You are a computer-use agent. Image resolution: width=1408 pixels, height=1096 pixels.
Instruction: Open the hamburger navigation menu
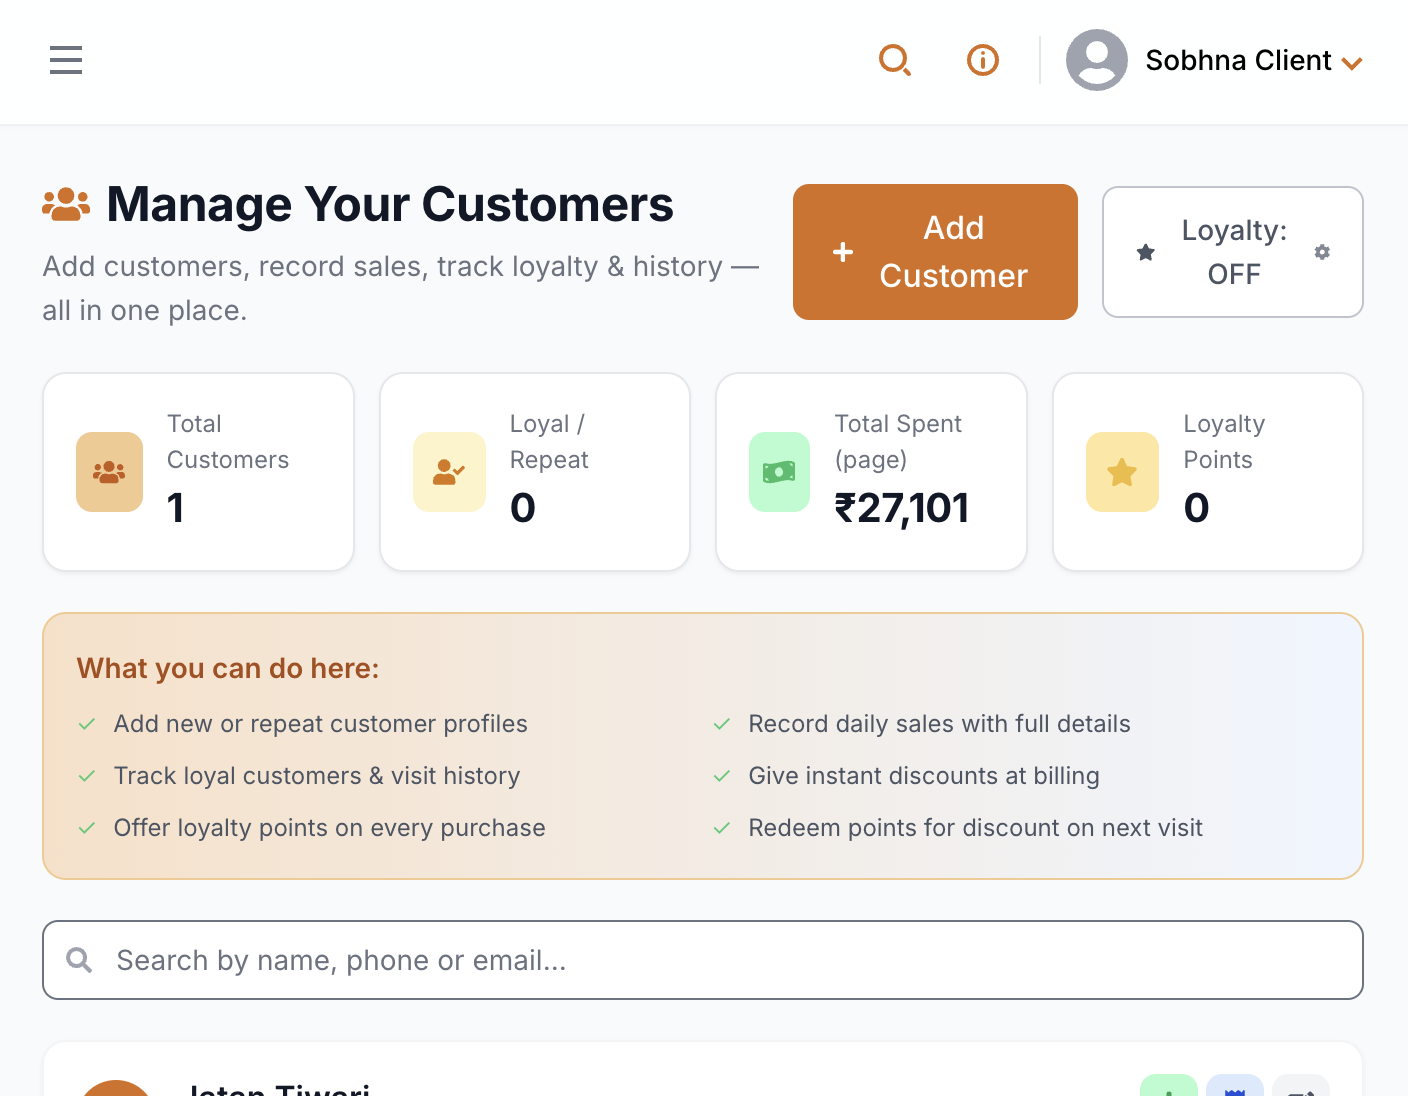coord(65,60)
